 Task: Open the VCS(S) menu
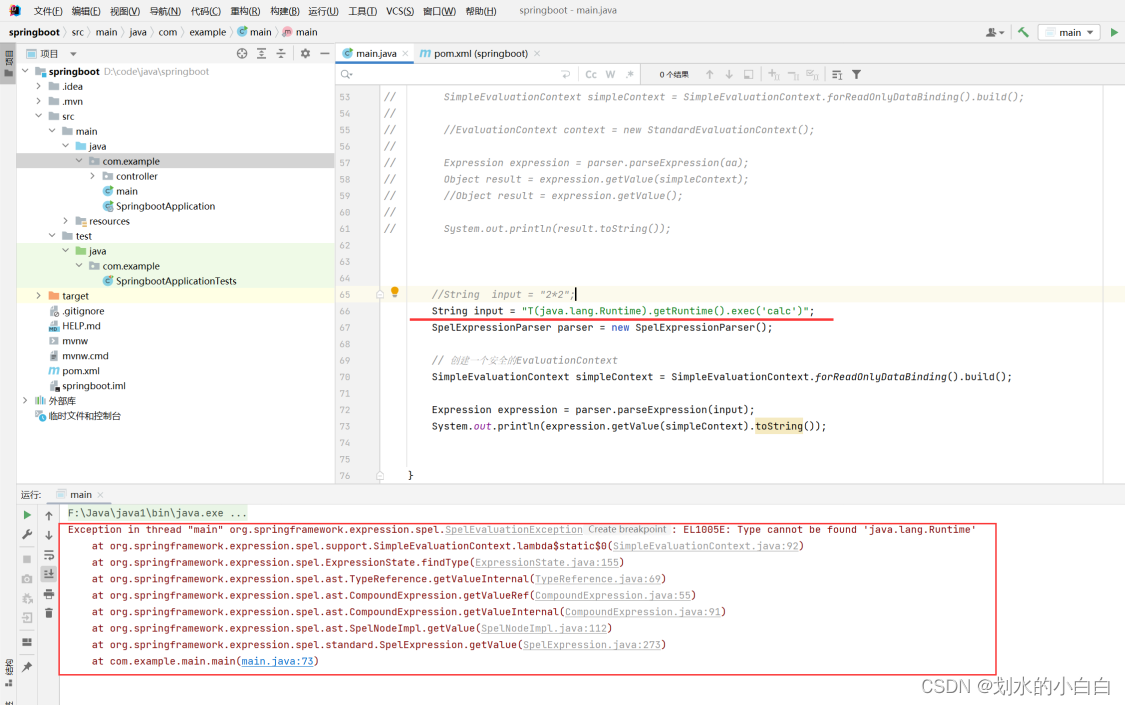400,11
